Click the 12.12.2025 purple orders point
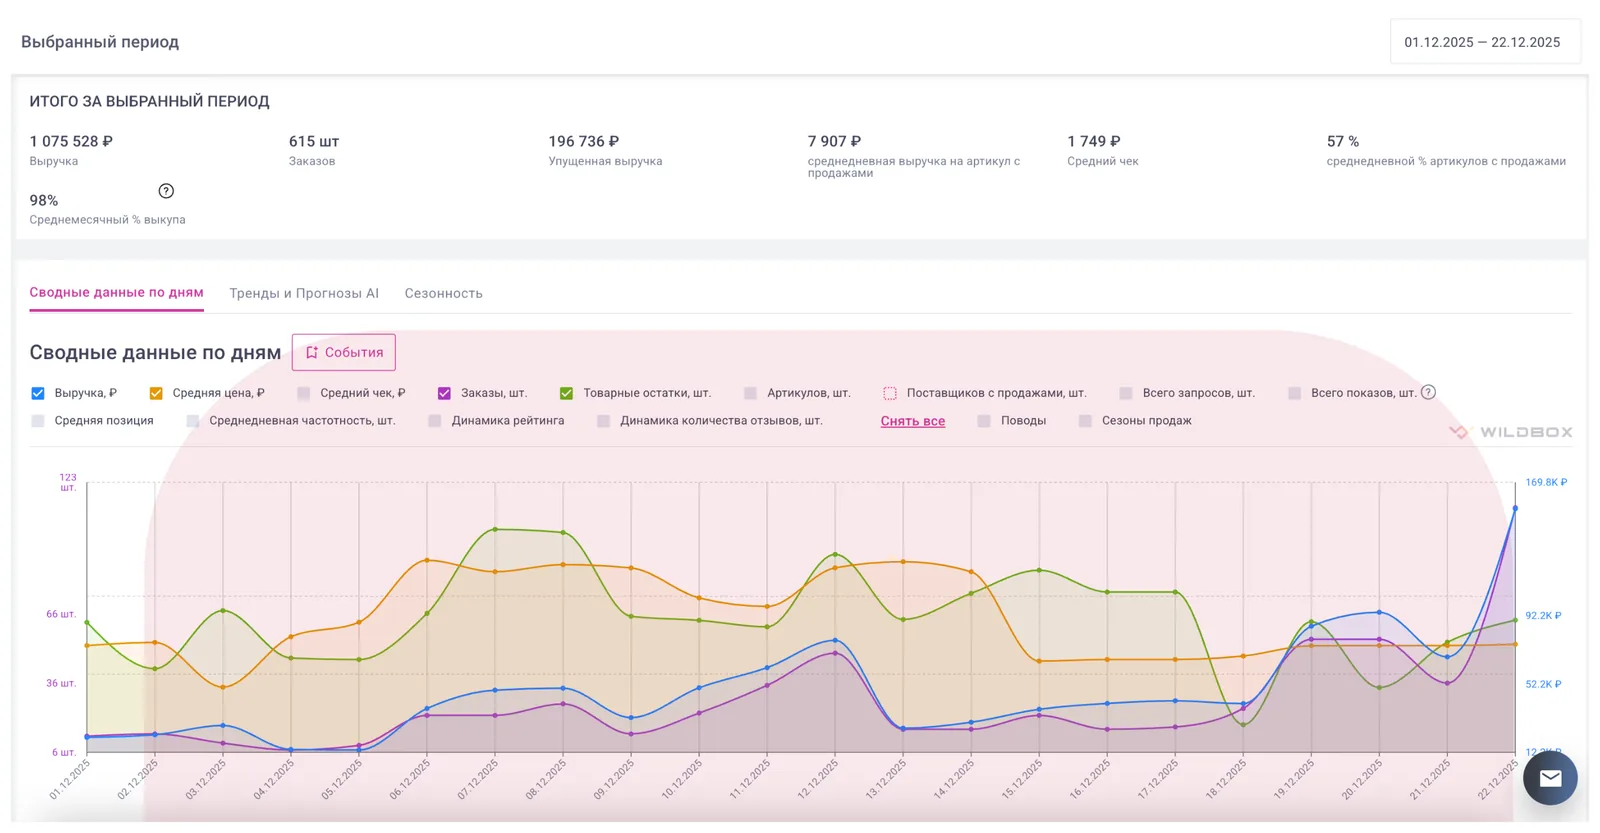Viewport: 1600px width, 833px height. coord(835,653)
